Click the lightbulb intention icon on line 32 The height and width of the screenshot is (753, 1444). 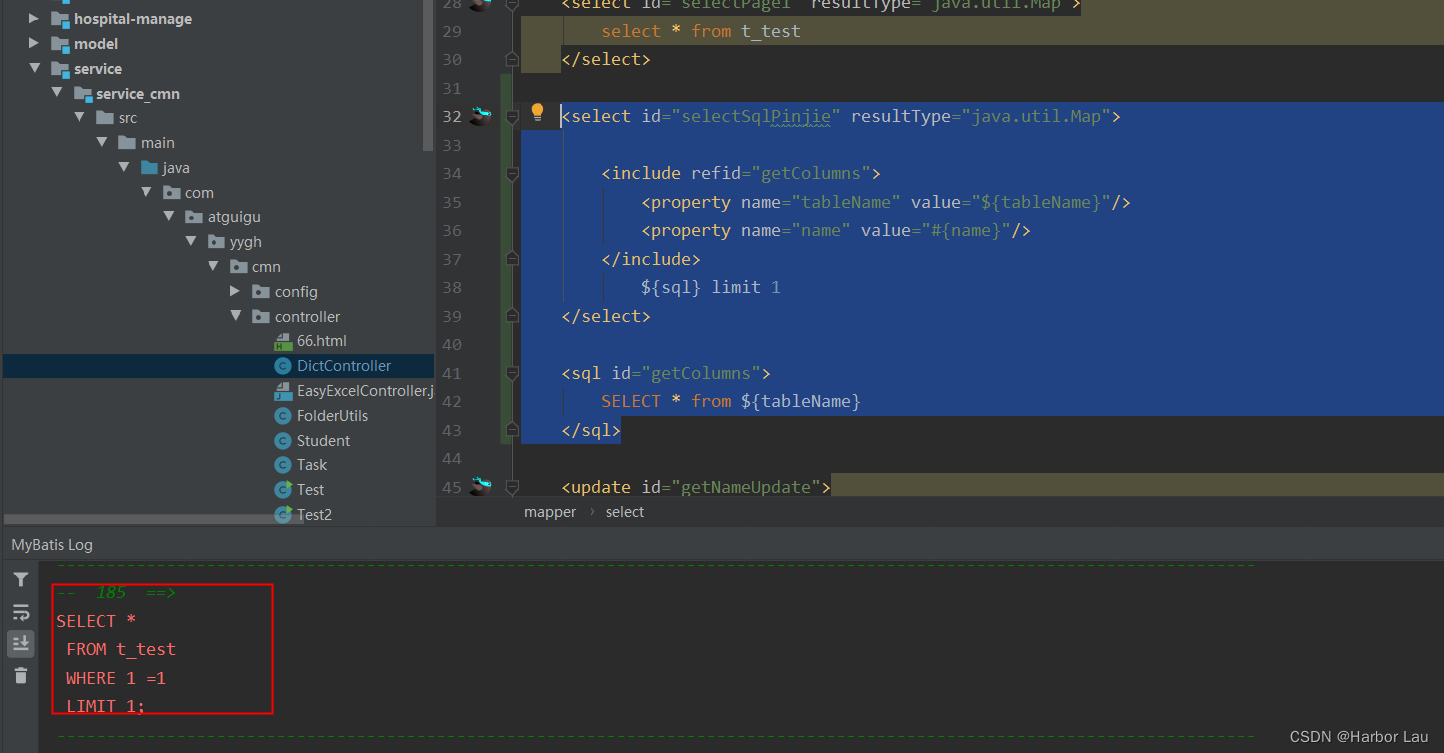[x=537, y=112]
